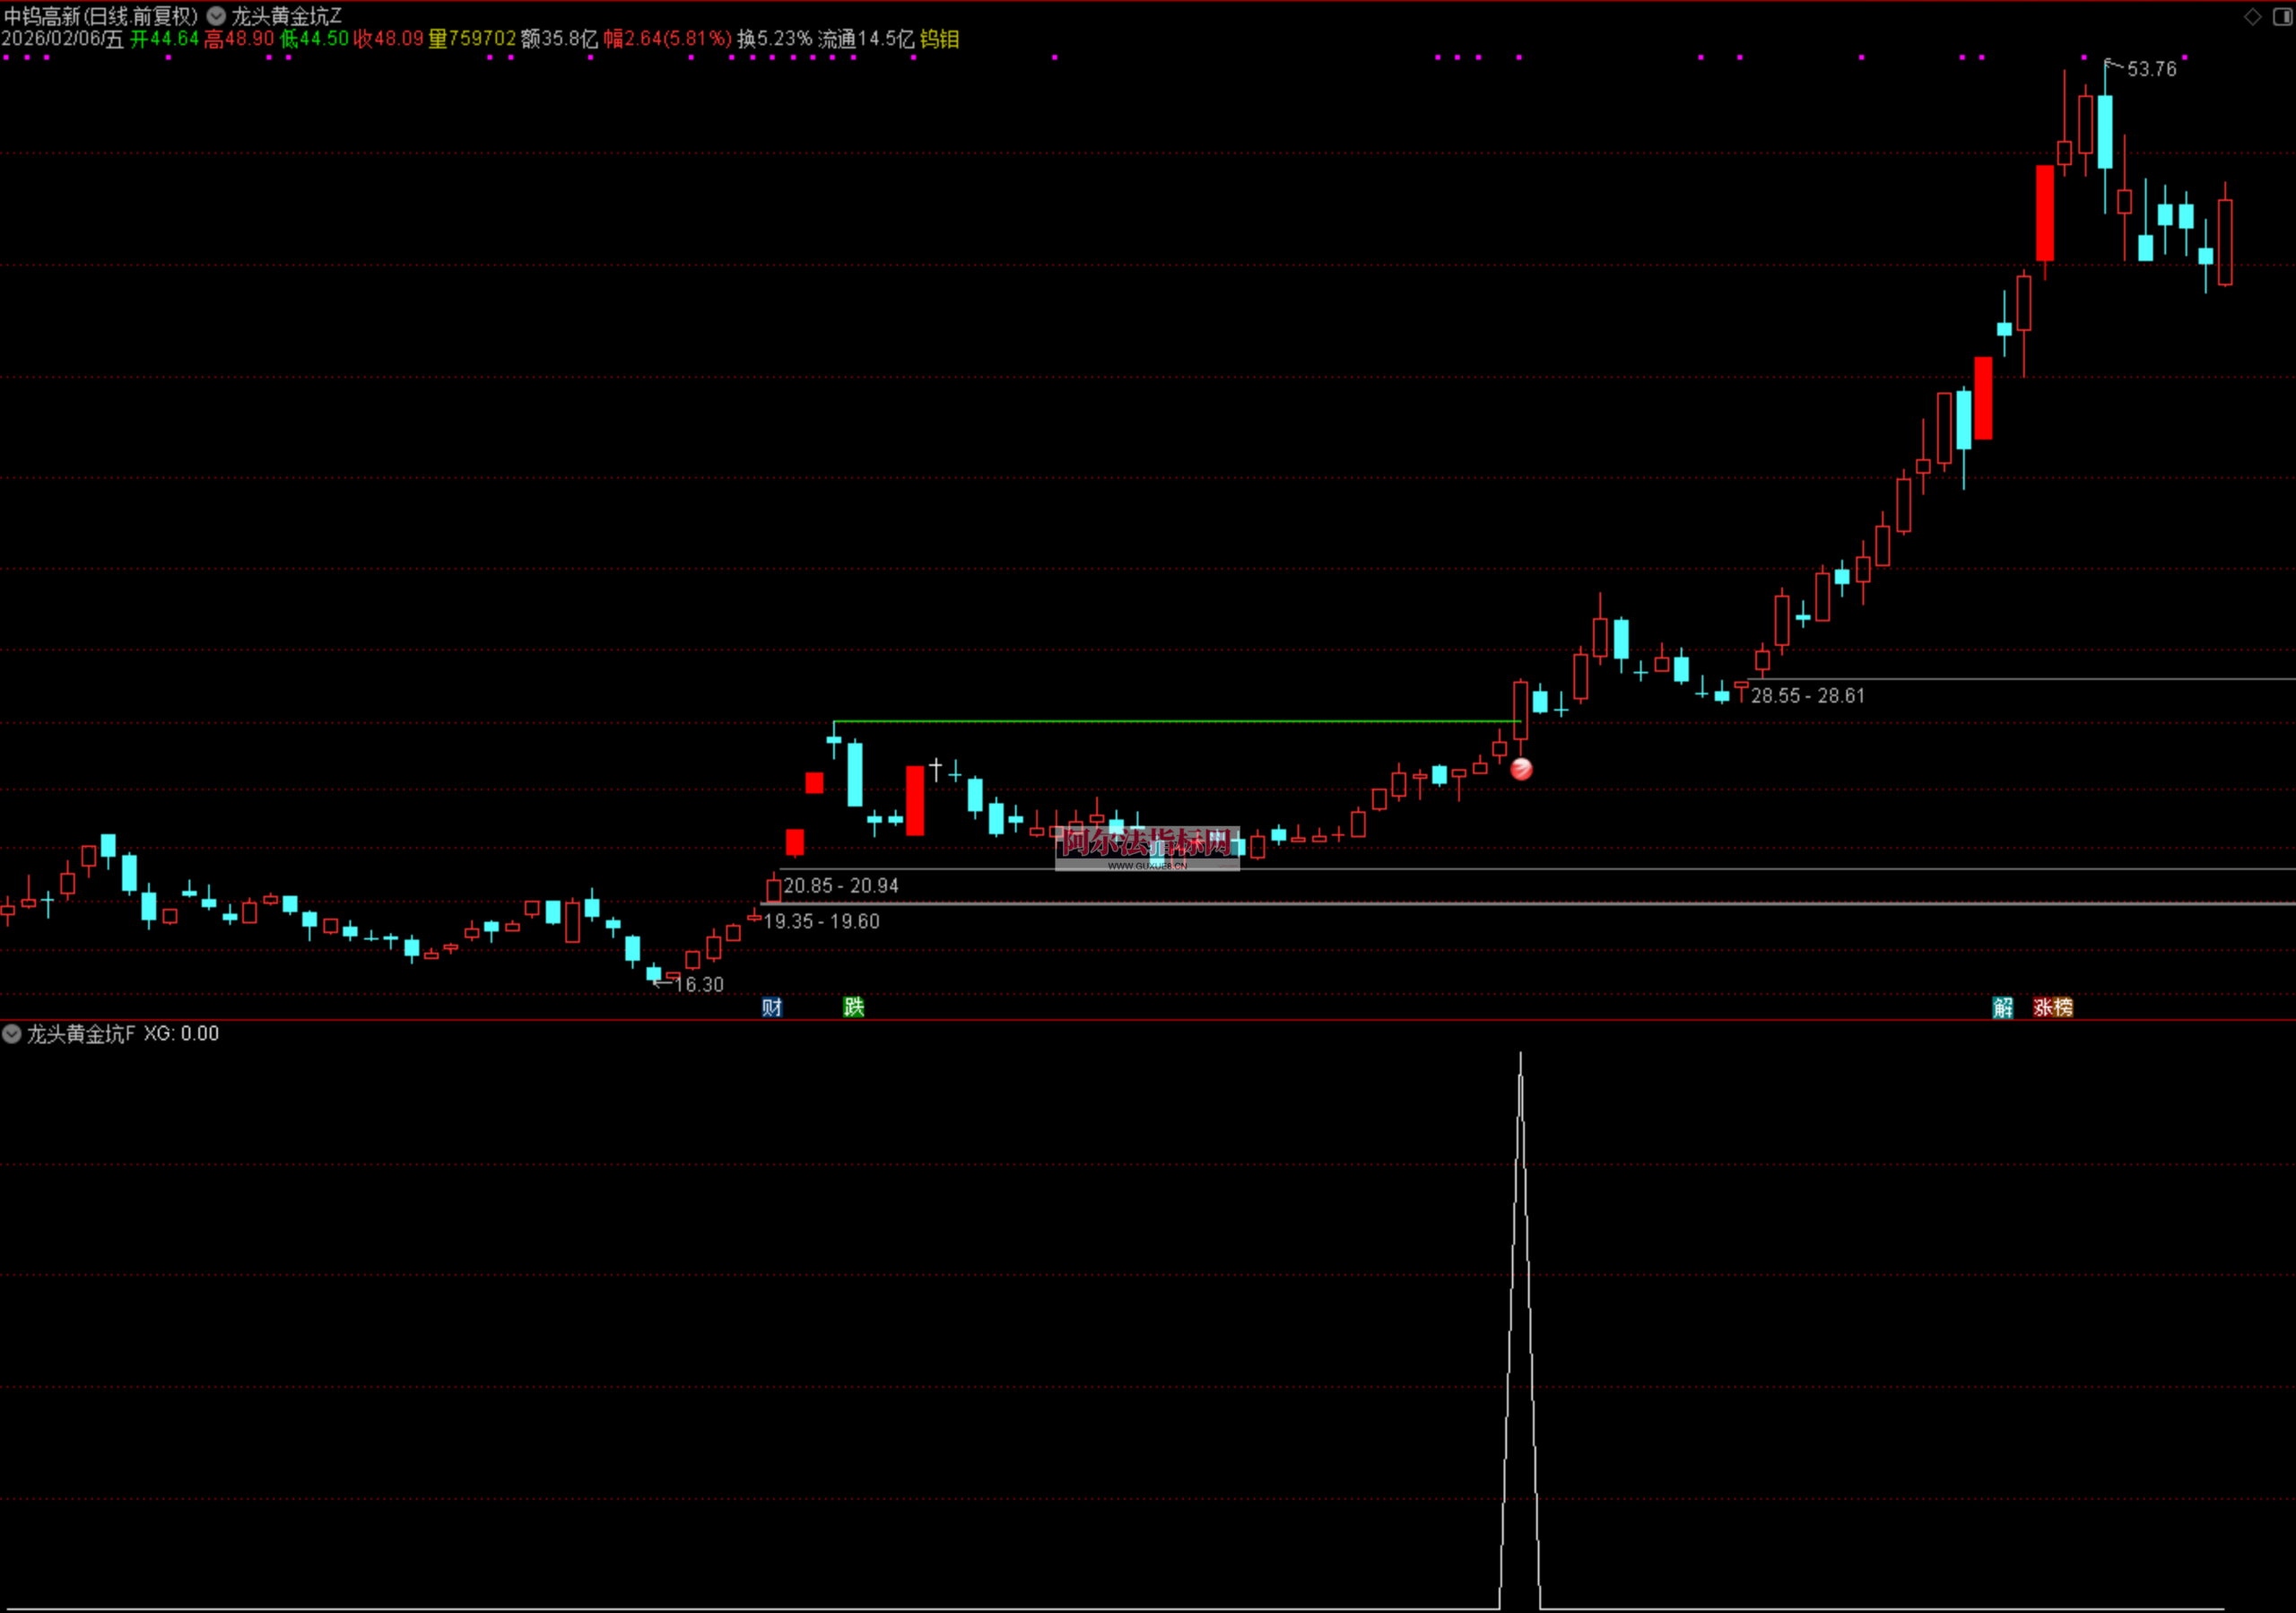The height and width of the screenshot is (1613, 2296).
Task: Click the 20.85 - 20.94 gap label
Action: tap(841, 885)
